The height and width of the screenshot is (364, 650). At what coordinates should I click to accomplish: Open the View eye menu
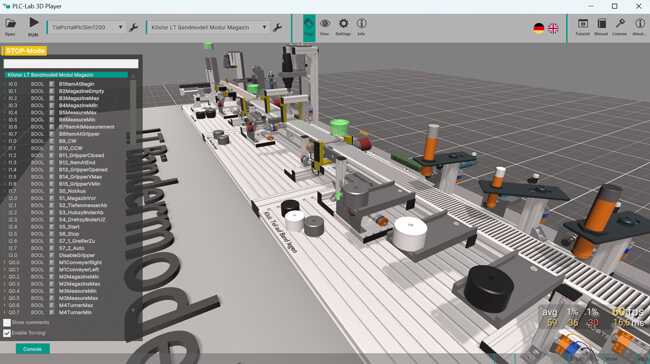click(325, 27)
